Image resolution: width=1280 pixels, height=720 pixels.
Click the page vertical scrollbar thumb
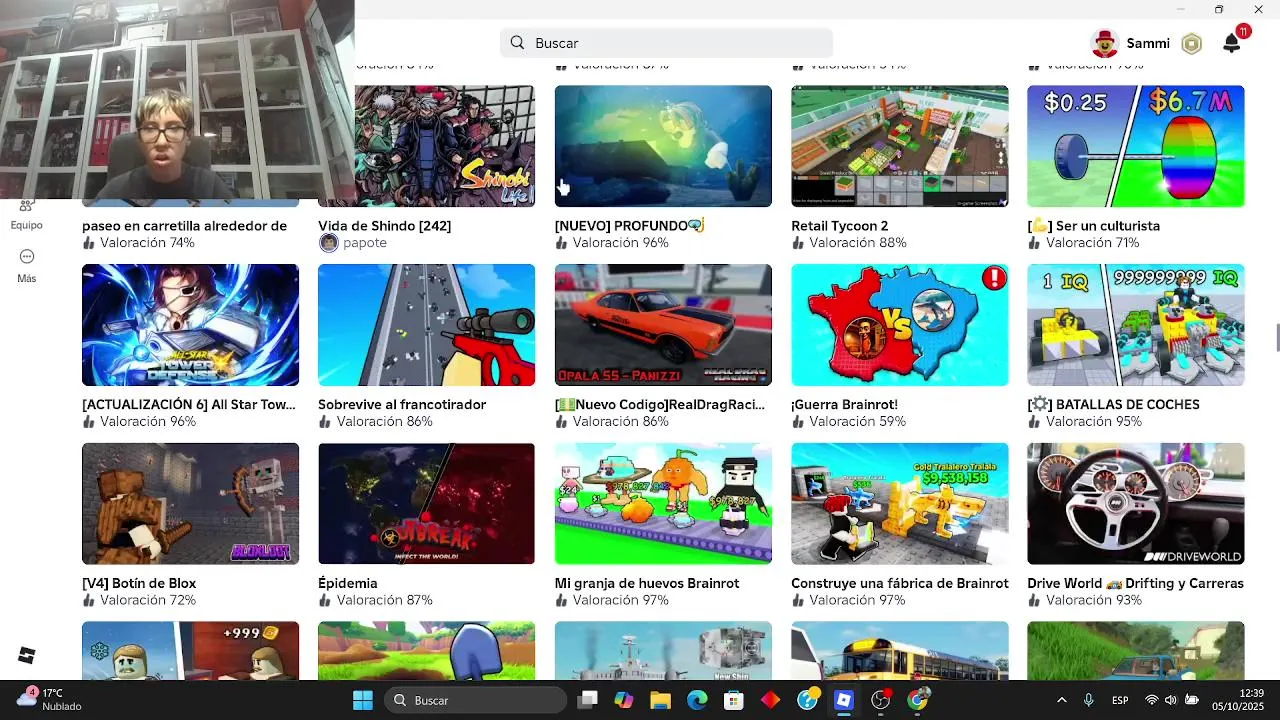pos(1277,338)
